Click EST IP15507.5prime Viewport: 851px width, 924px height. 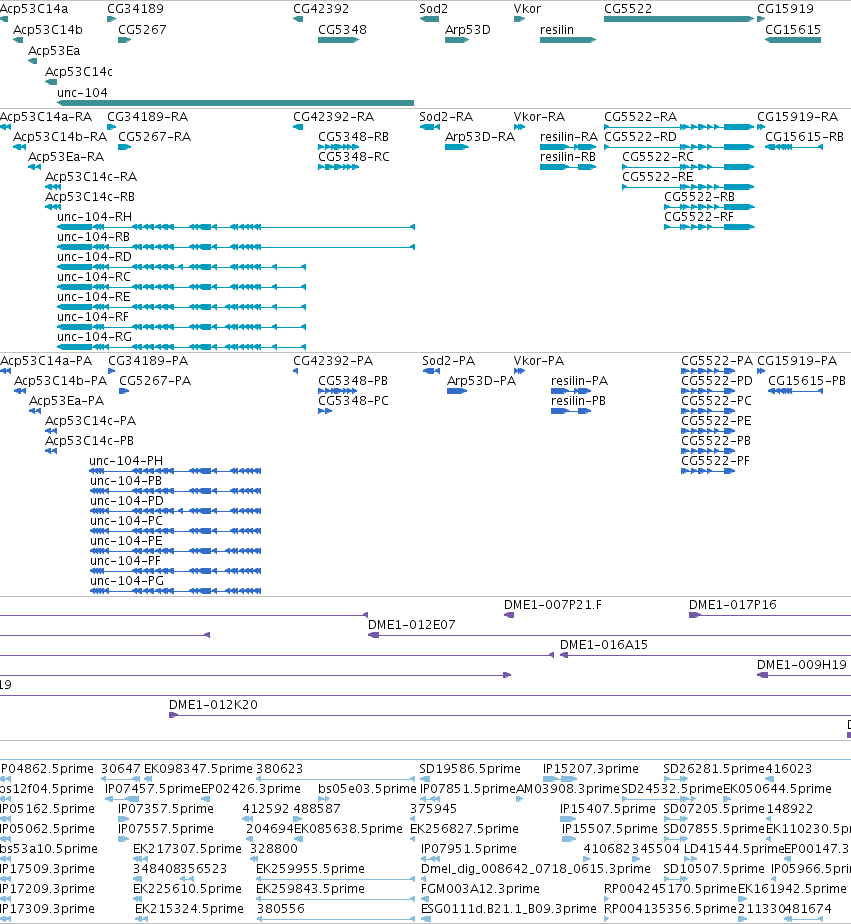click(609, 829)
